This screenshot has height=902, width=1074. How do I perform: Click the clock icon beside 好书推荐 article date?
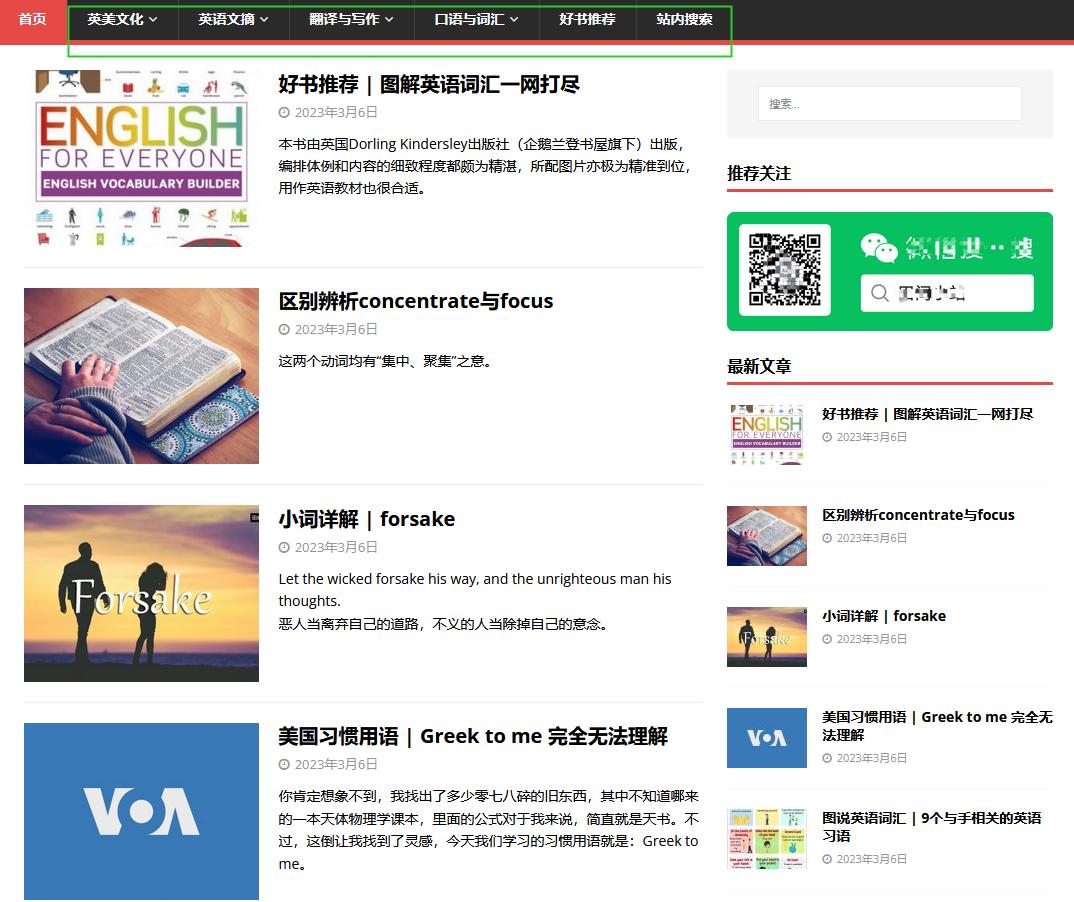(284, 112)
